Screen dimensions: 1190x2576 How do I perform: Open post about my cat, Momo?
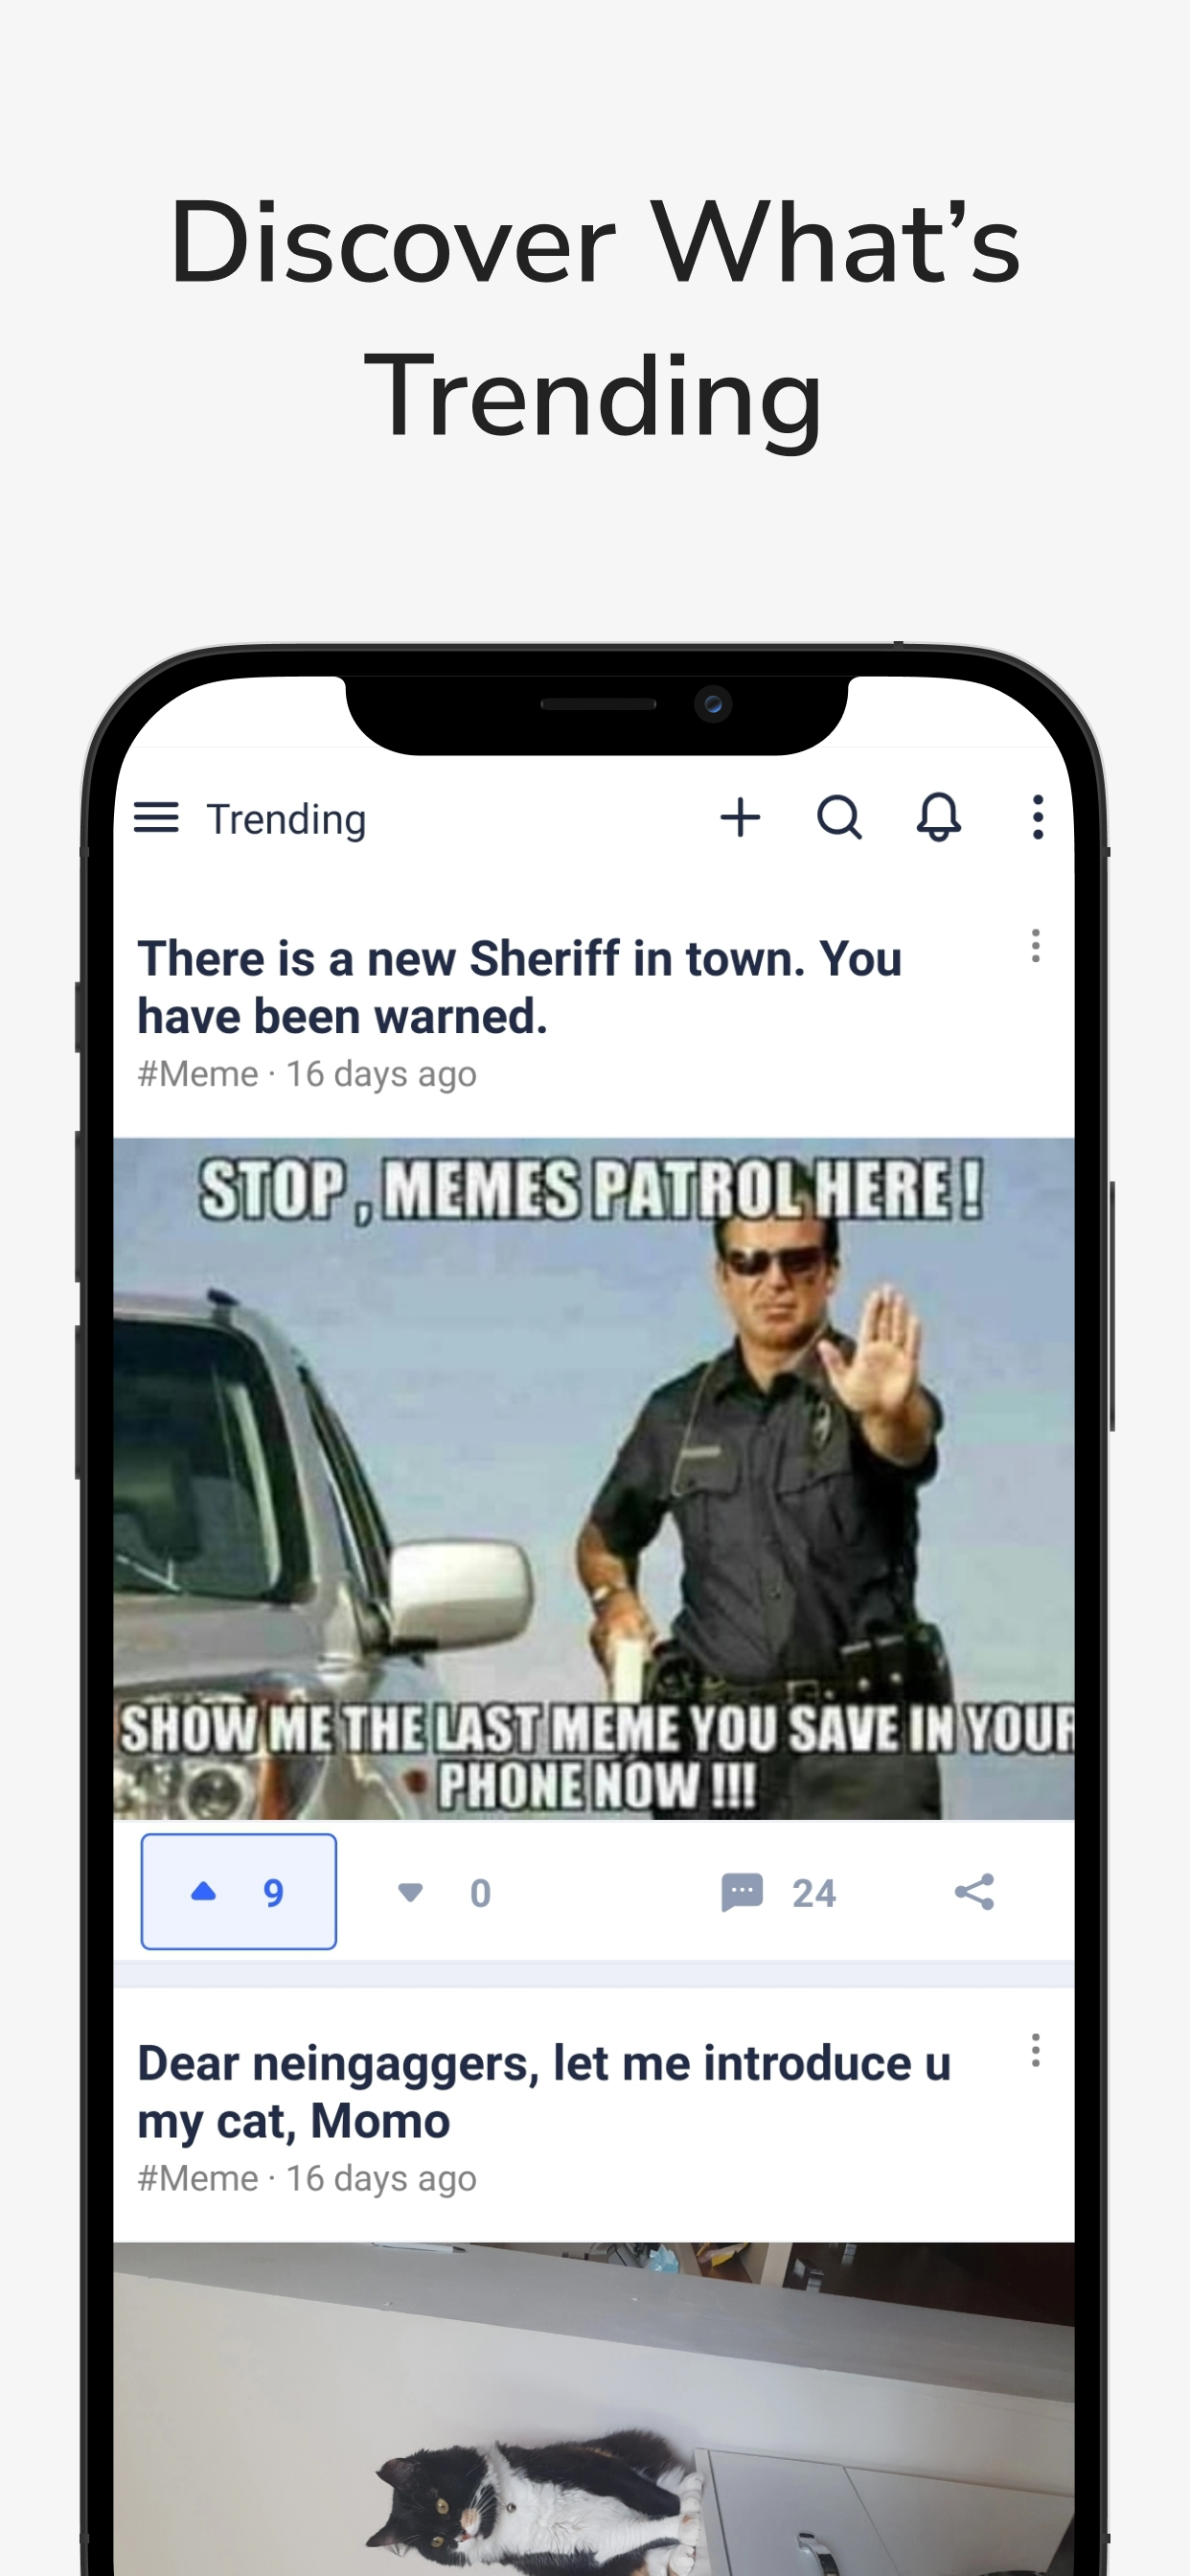click(544, 2091)
